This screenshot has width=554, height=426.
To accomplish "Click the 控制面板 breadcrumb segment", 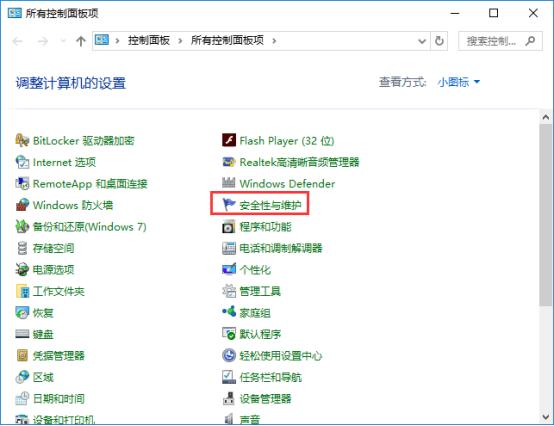I will 149,41.
